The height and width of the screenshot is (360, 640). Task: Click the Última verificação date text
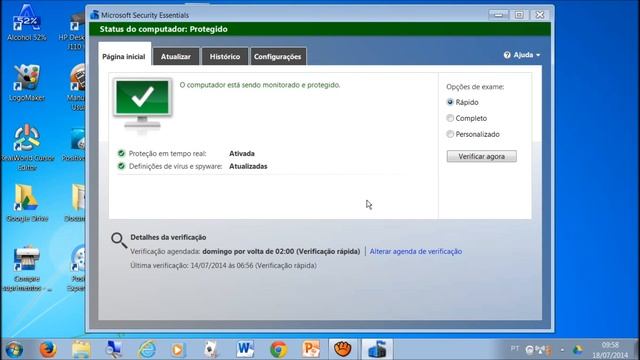[x=224, y=265]
